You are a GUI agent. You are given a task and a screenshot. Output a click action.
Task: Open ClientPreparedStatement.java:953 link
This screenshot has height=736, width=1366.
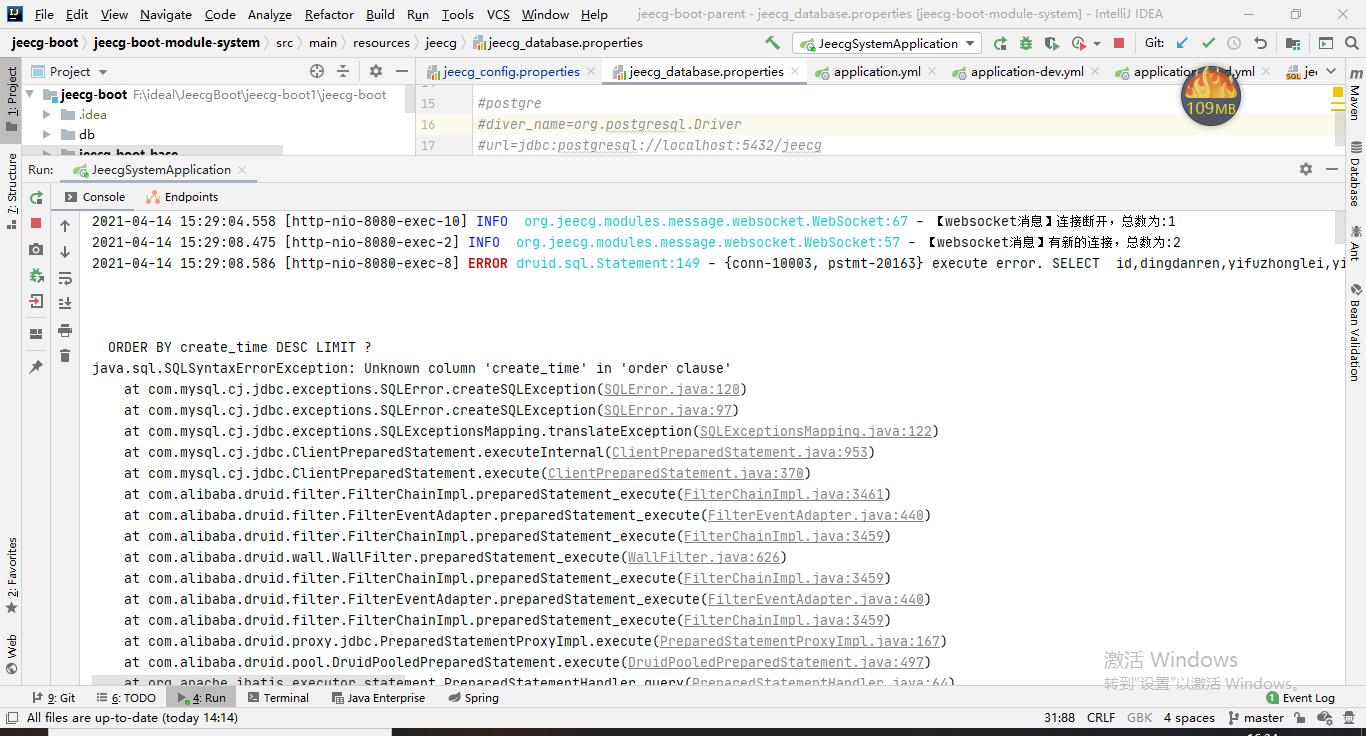click(740, 452)
